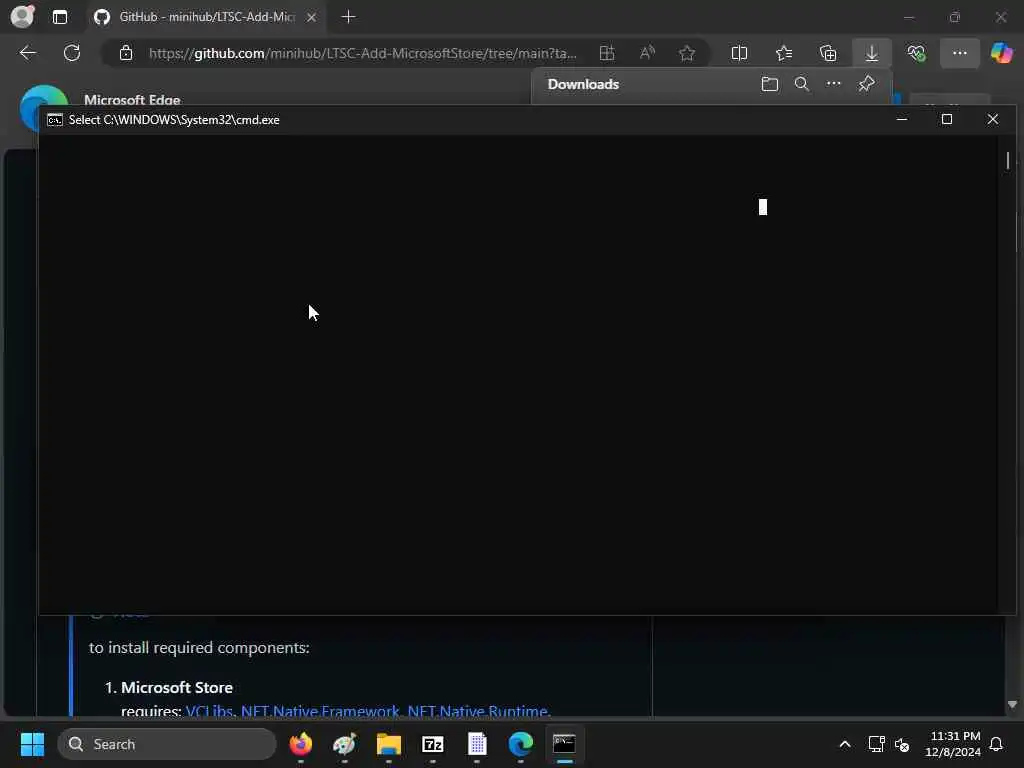Add this page to favorites star
Image resolution: width=1024 pixels, height=768 pixels.
pos(686,53)
